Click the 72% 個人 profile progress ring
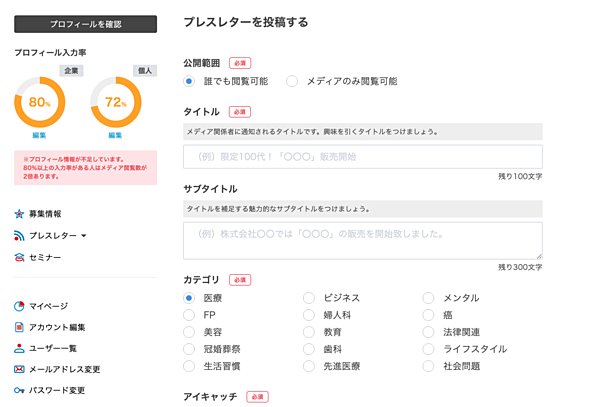This screenshot has height=407, width=600. 115,102
